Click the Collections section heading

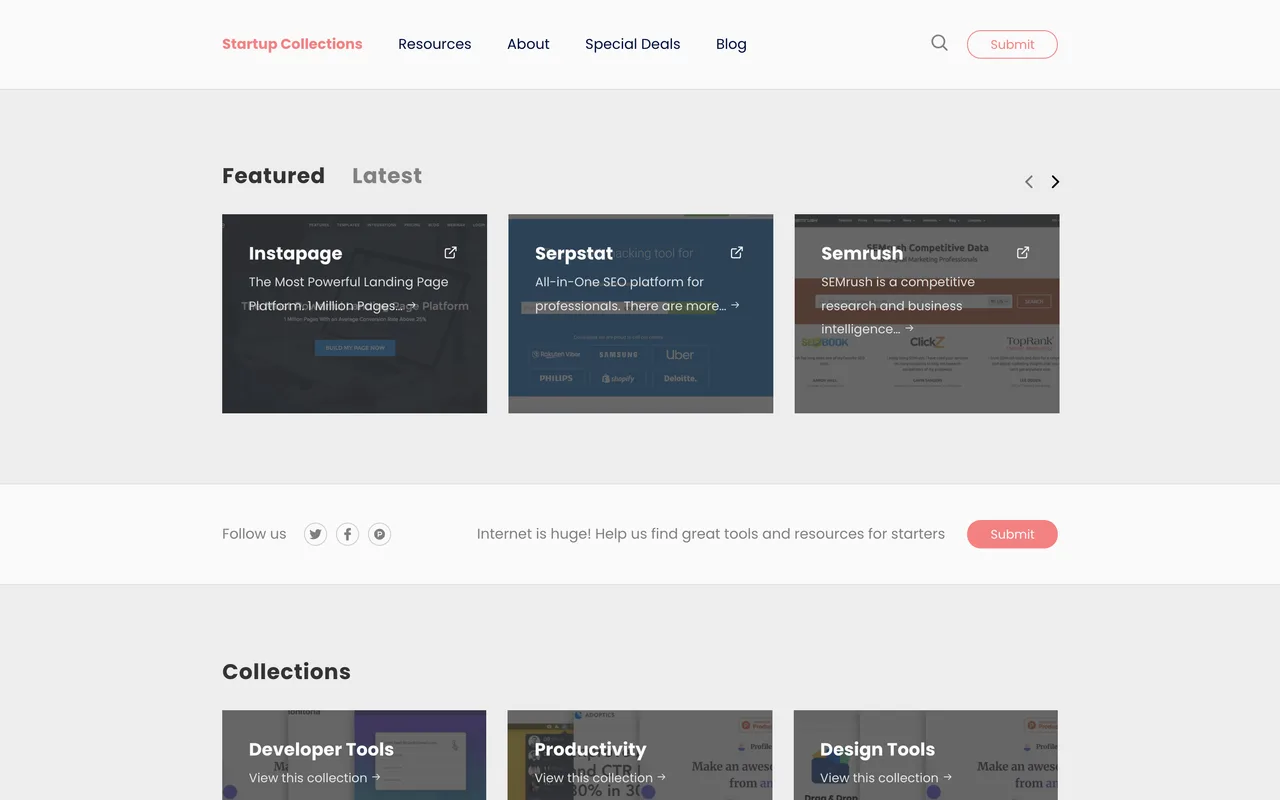[286, 672]
